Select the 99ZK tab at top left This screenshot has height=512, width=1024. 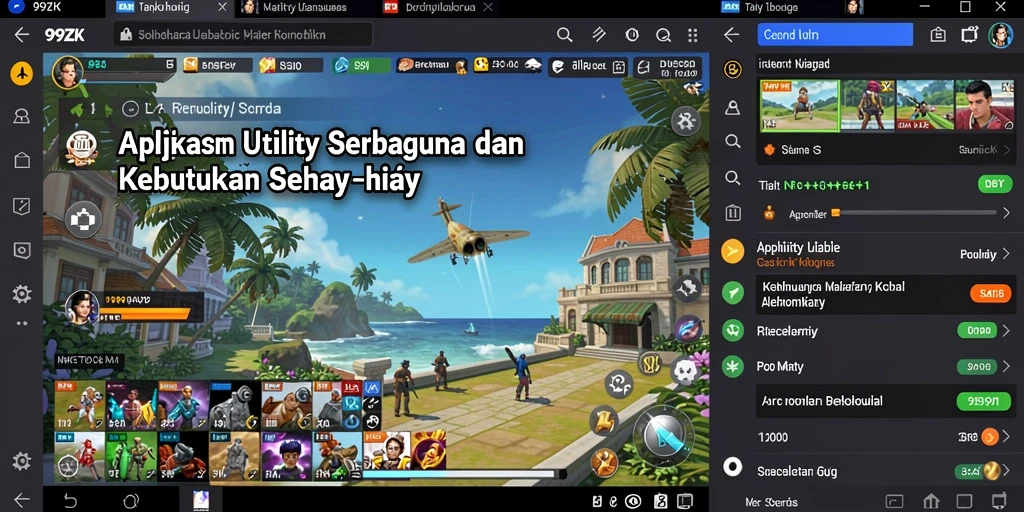49,8
